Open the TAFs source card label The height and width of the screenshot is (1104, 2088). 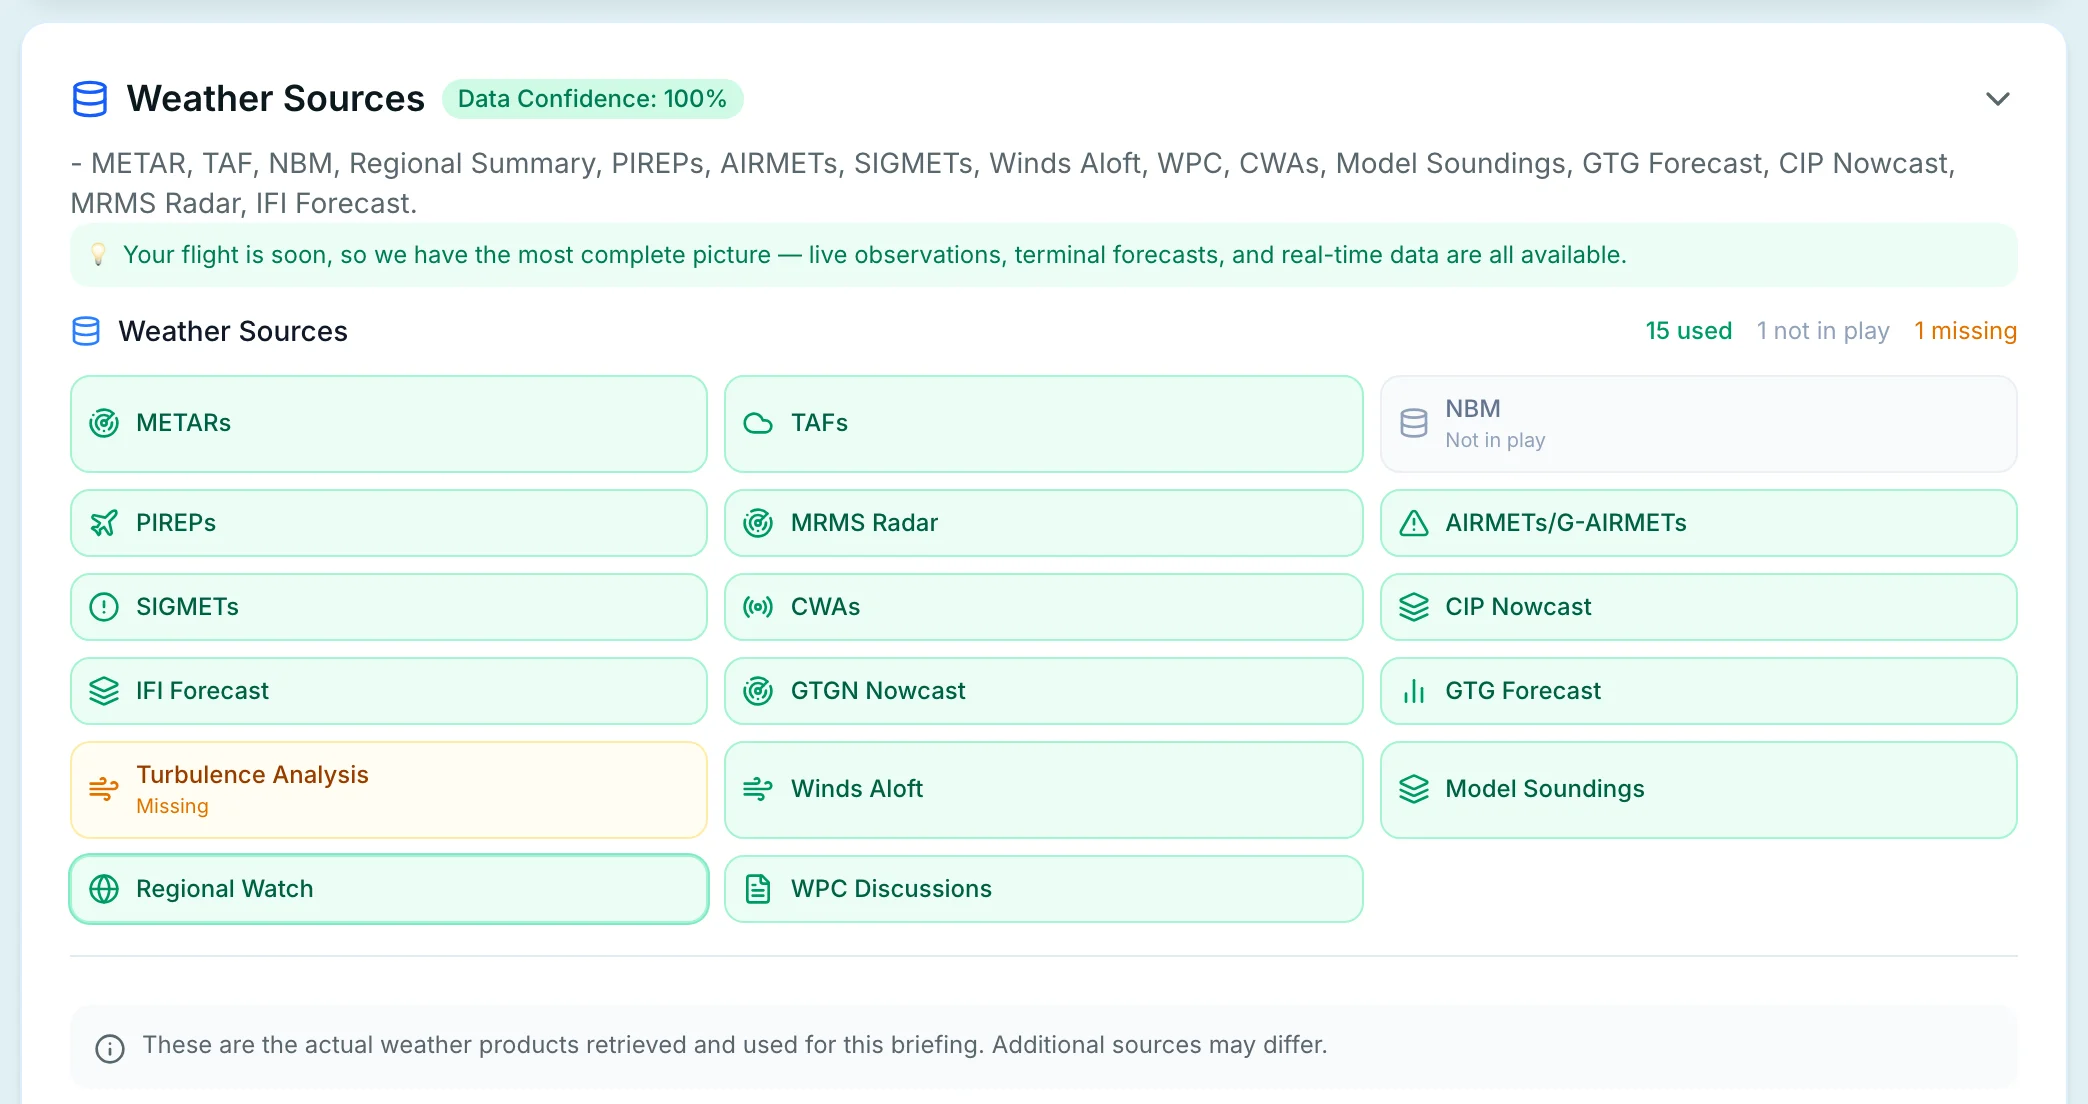[819, 423]
